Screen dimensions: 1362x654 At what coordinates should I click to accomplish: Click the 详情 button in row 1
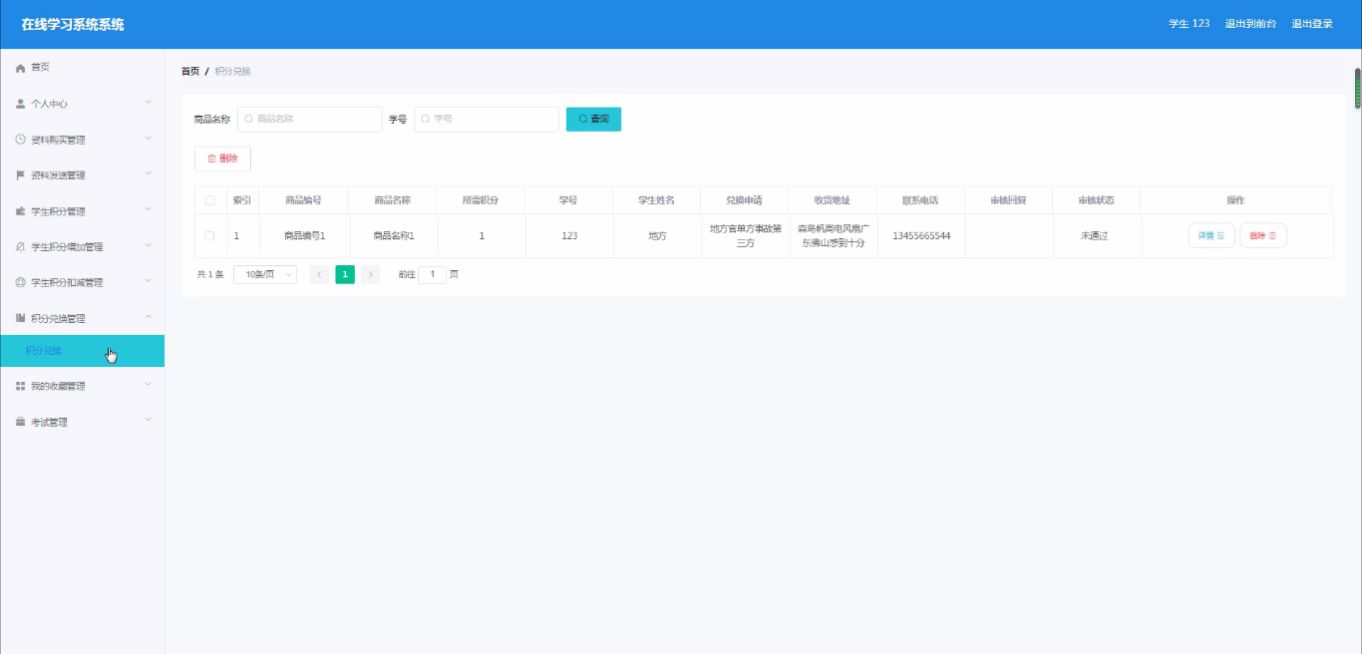pyautogui.click(x=1211, y=236)
